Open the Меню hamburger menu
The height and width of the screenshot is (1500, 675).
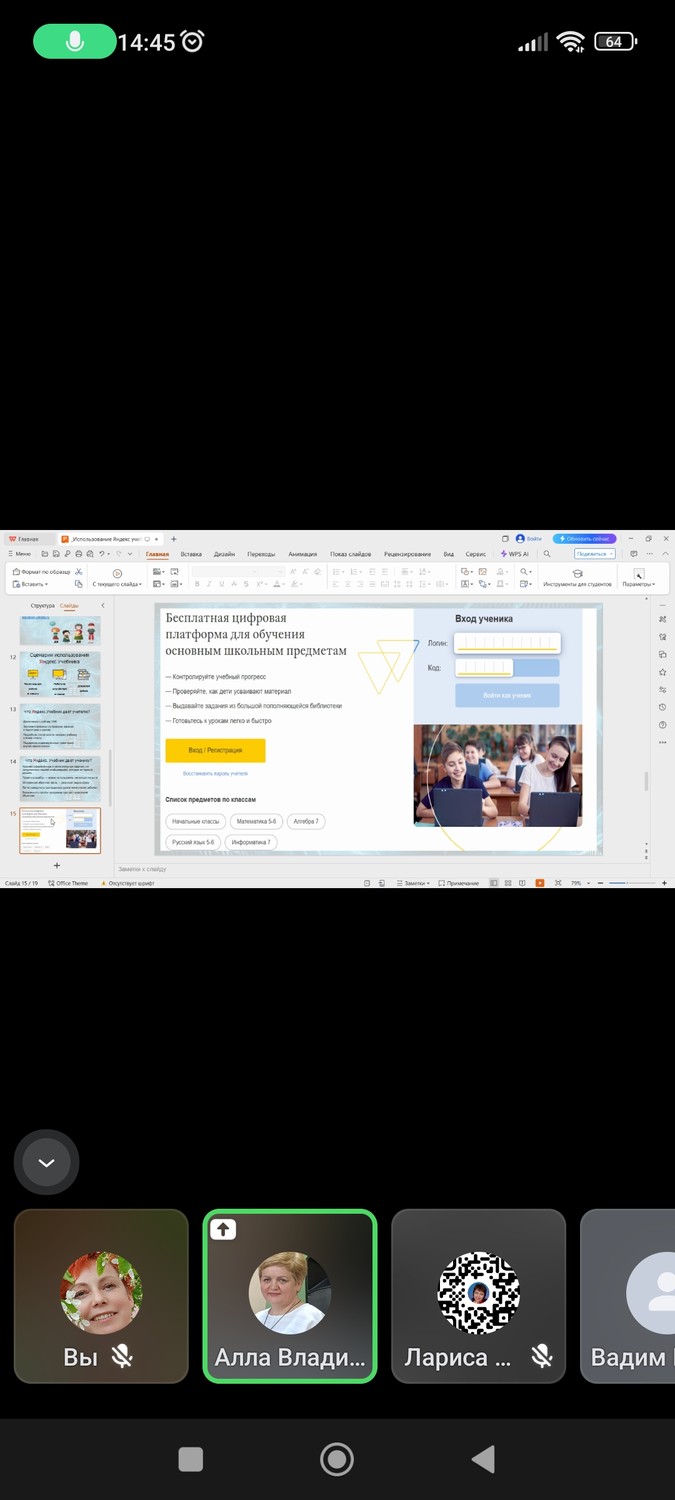[x=19, y=554]
